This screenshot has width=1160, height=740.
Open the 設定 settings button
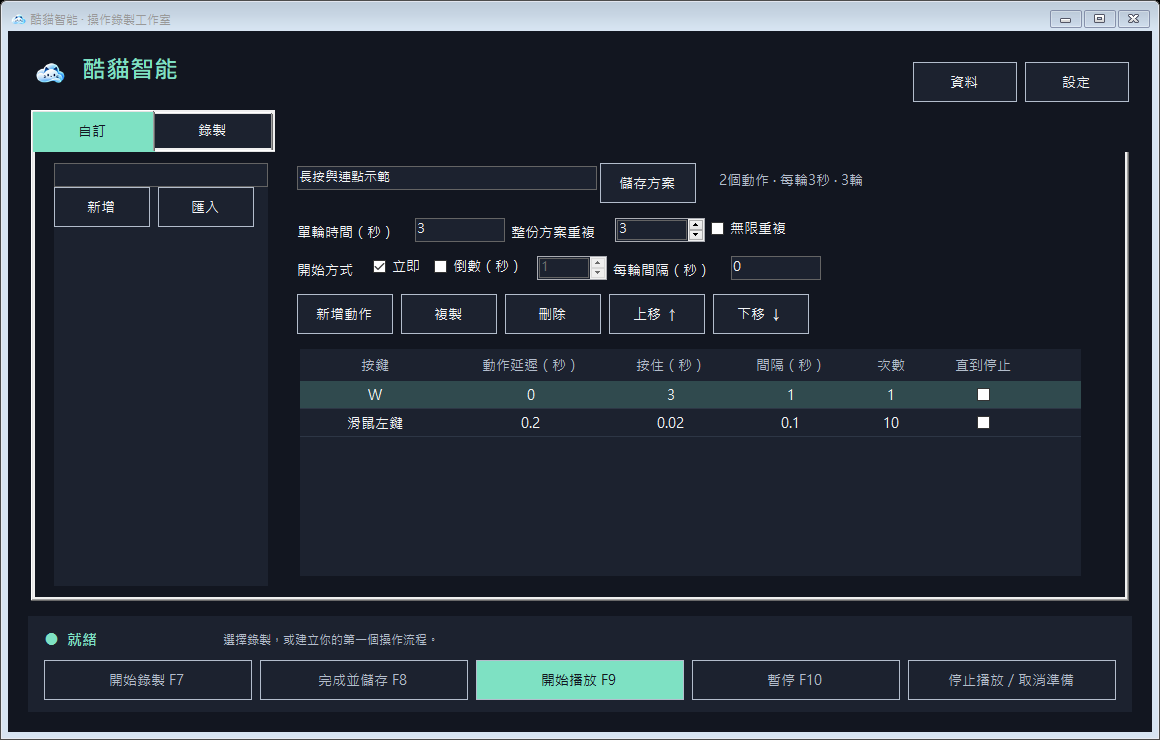[x=1076, y=82]
